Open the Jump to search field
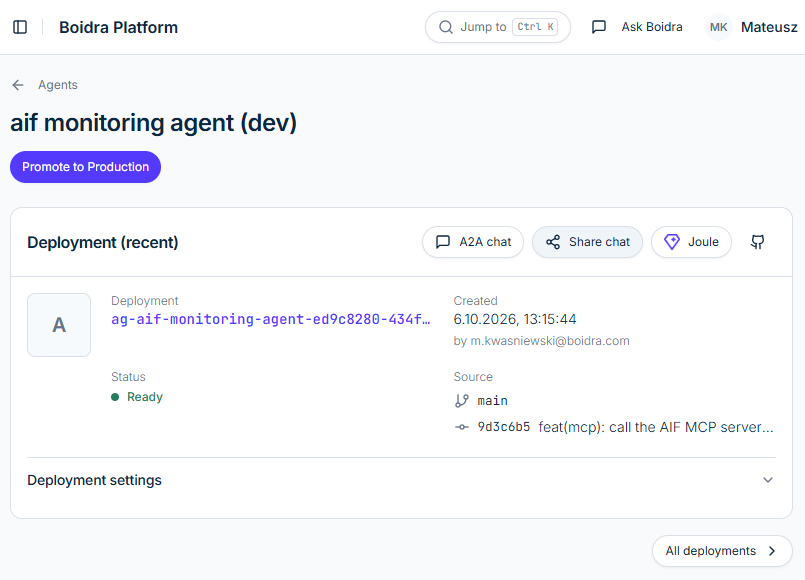This screenshot has height=580, width=805. tap(497, 27)
